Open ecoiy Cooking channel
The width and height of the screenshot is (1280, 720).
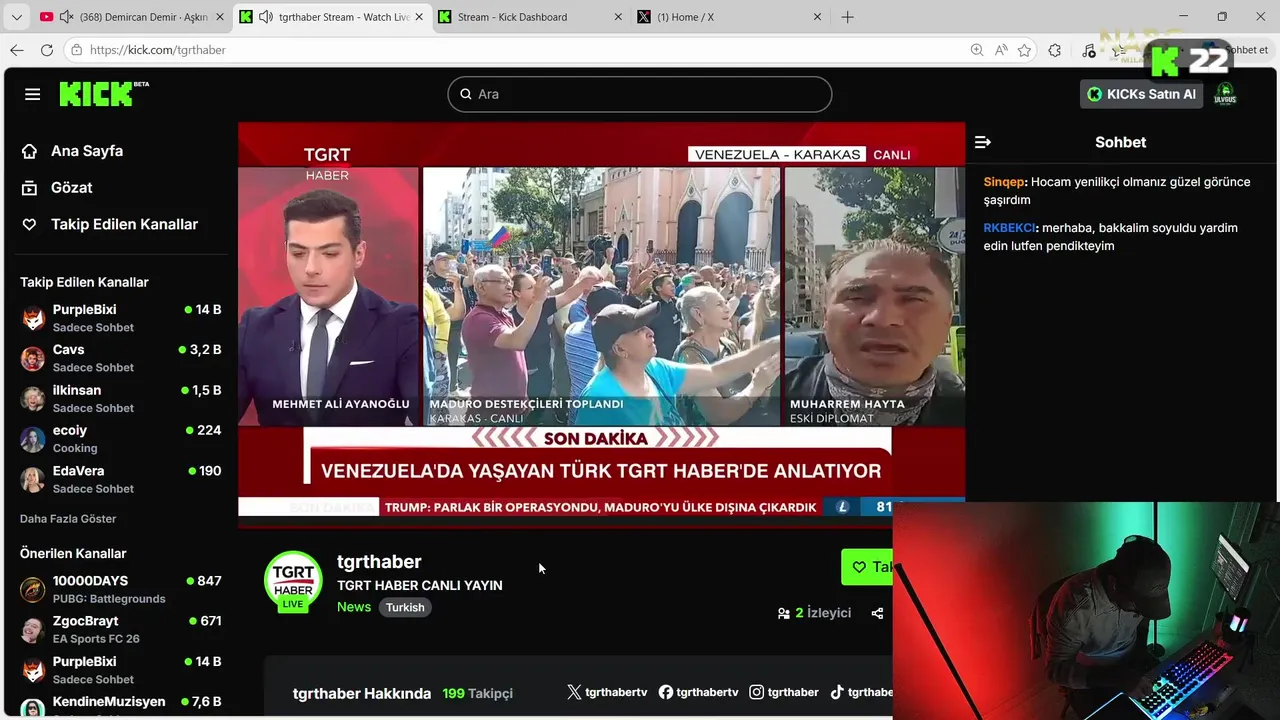click(x=121, y=439)
